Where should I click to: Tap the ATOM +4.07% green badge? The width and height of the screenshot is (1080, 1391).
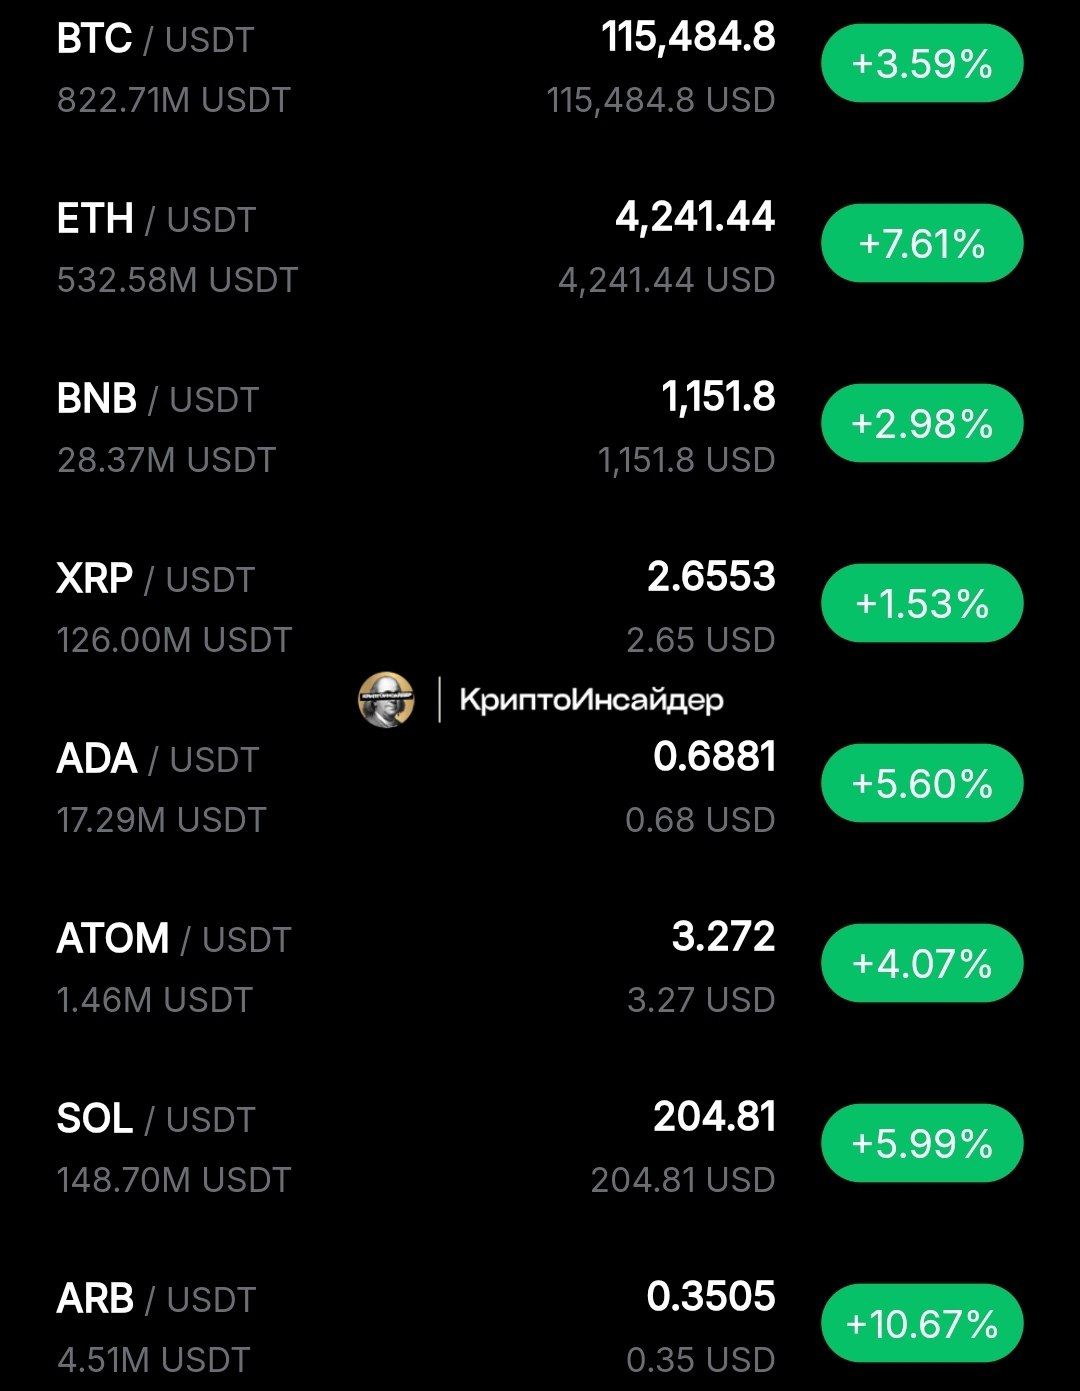[x=922, y=964]
